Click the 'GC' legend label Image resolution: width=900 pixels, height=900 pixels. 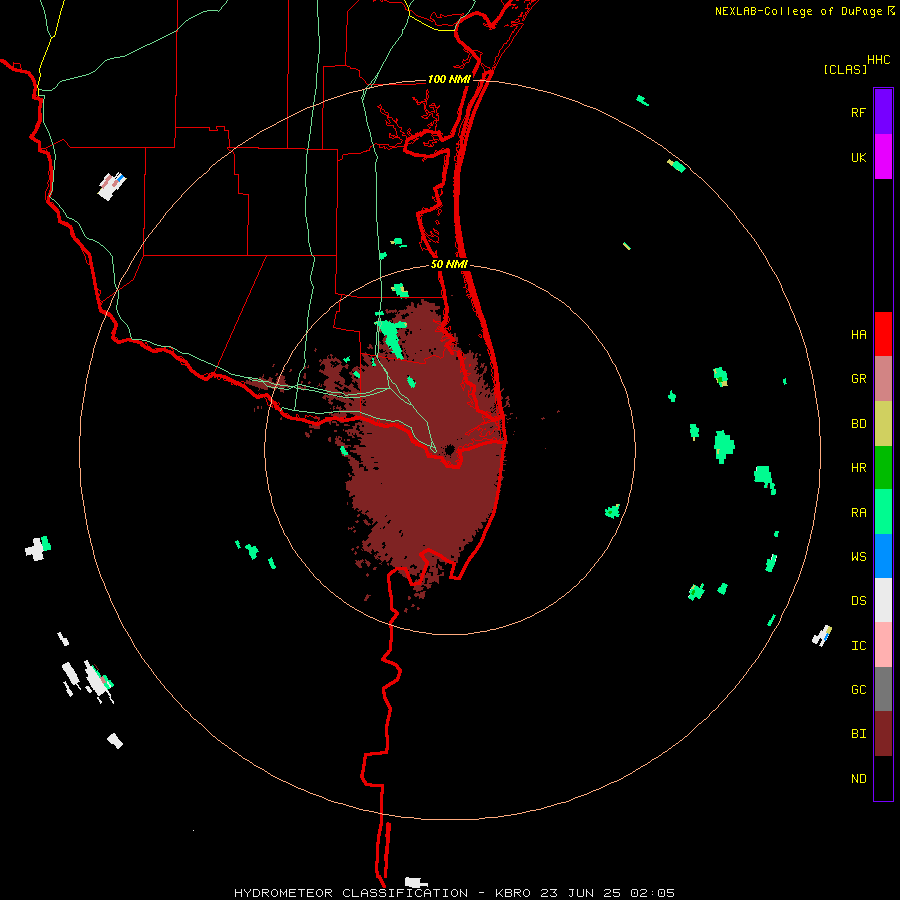[858, 690]
